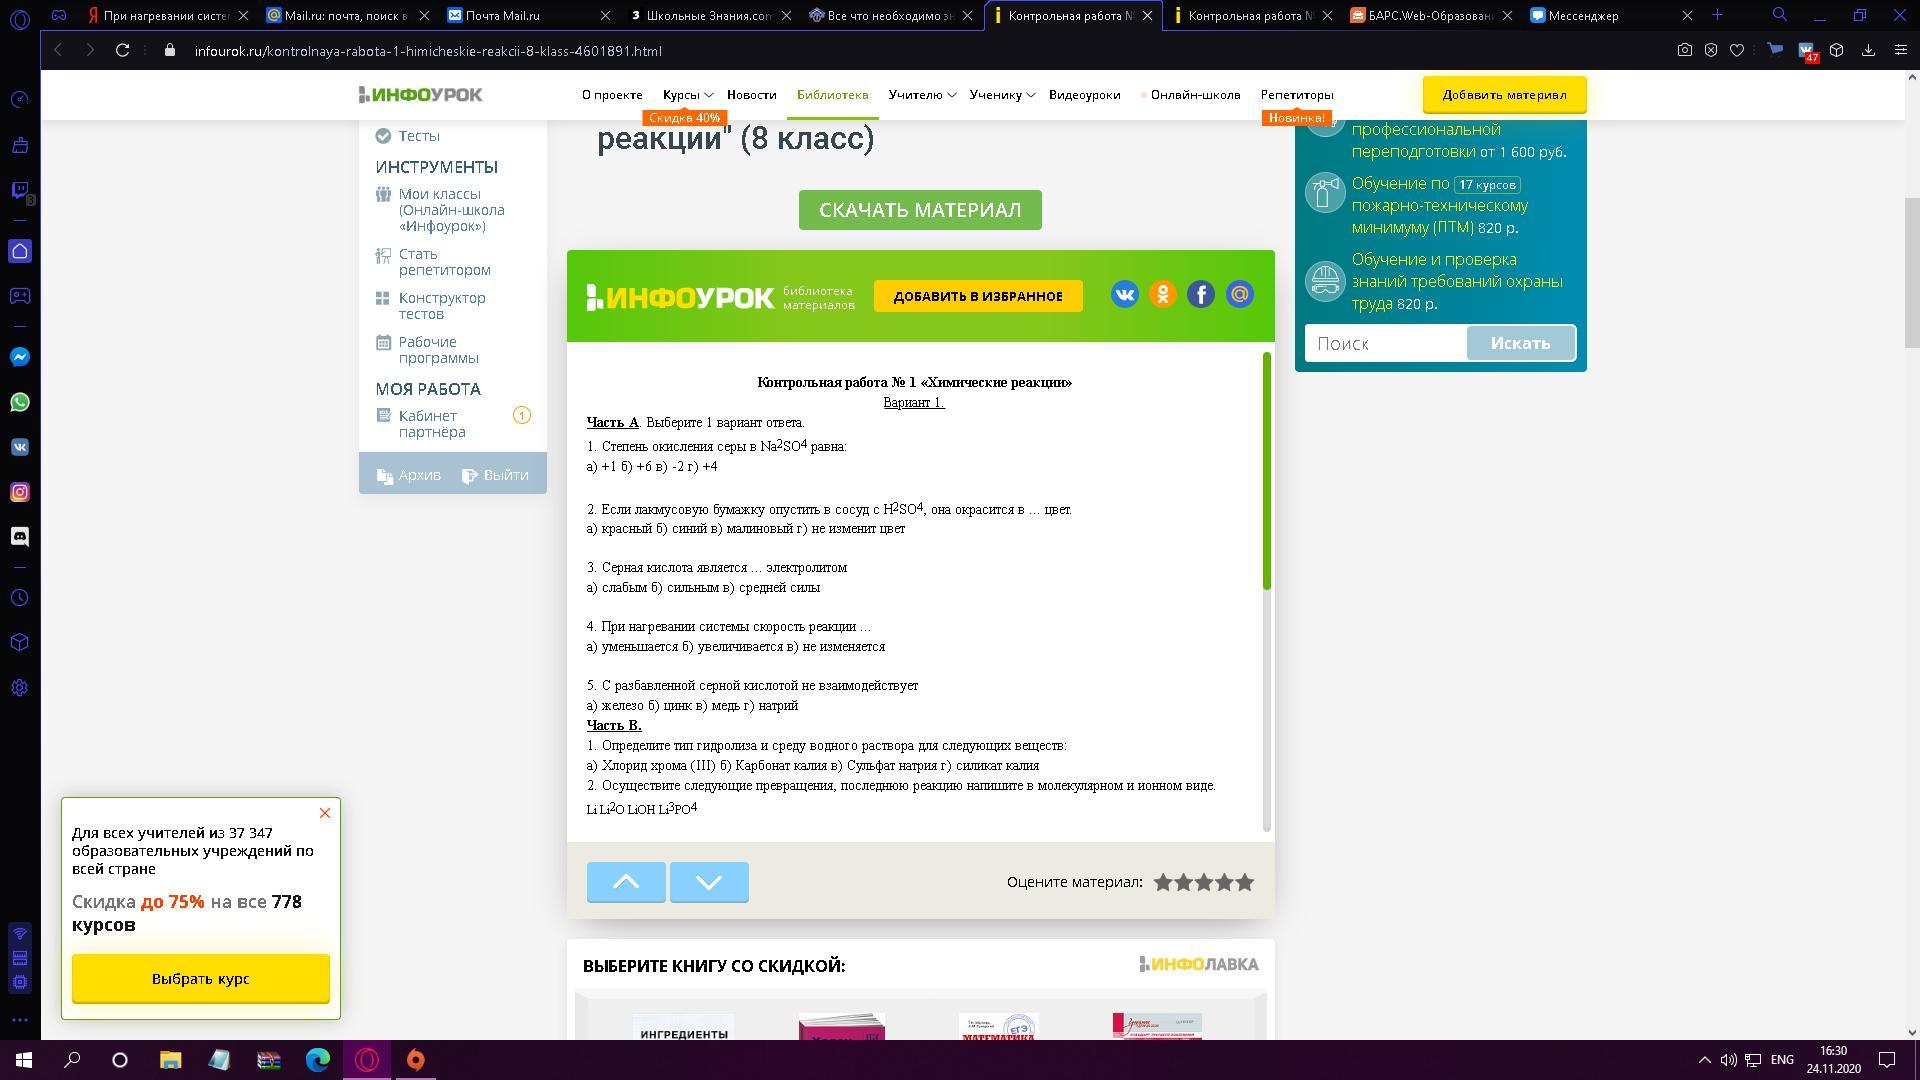Open Microsoft Edge from taskbar
This screenshot has height=1080, width=1920.
(318, 1060)
